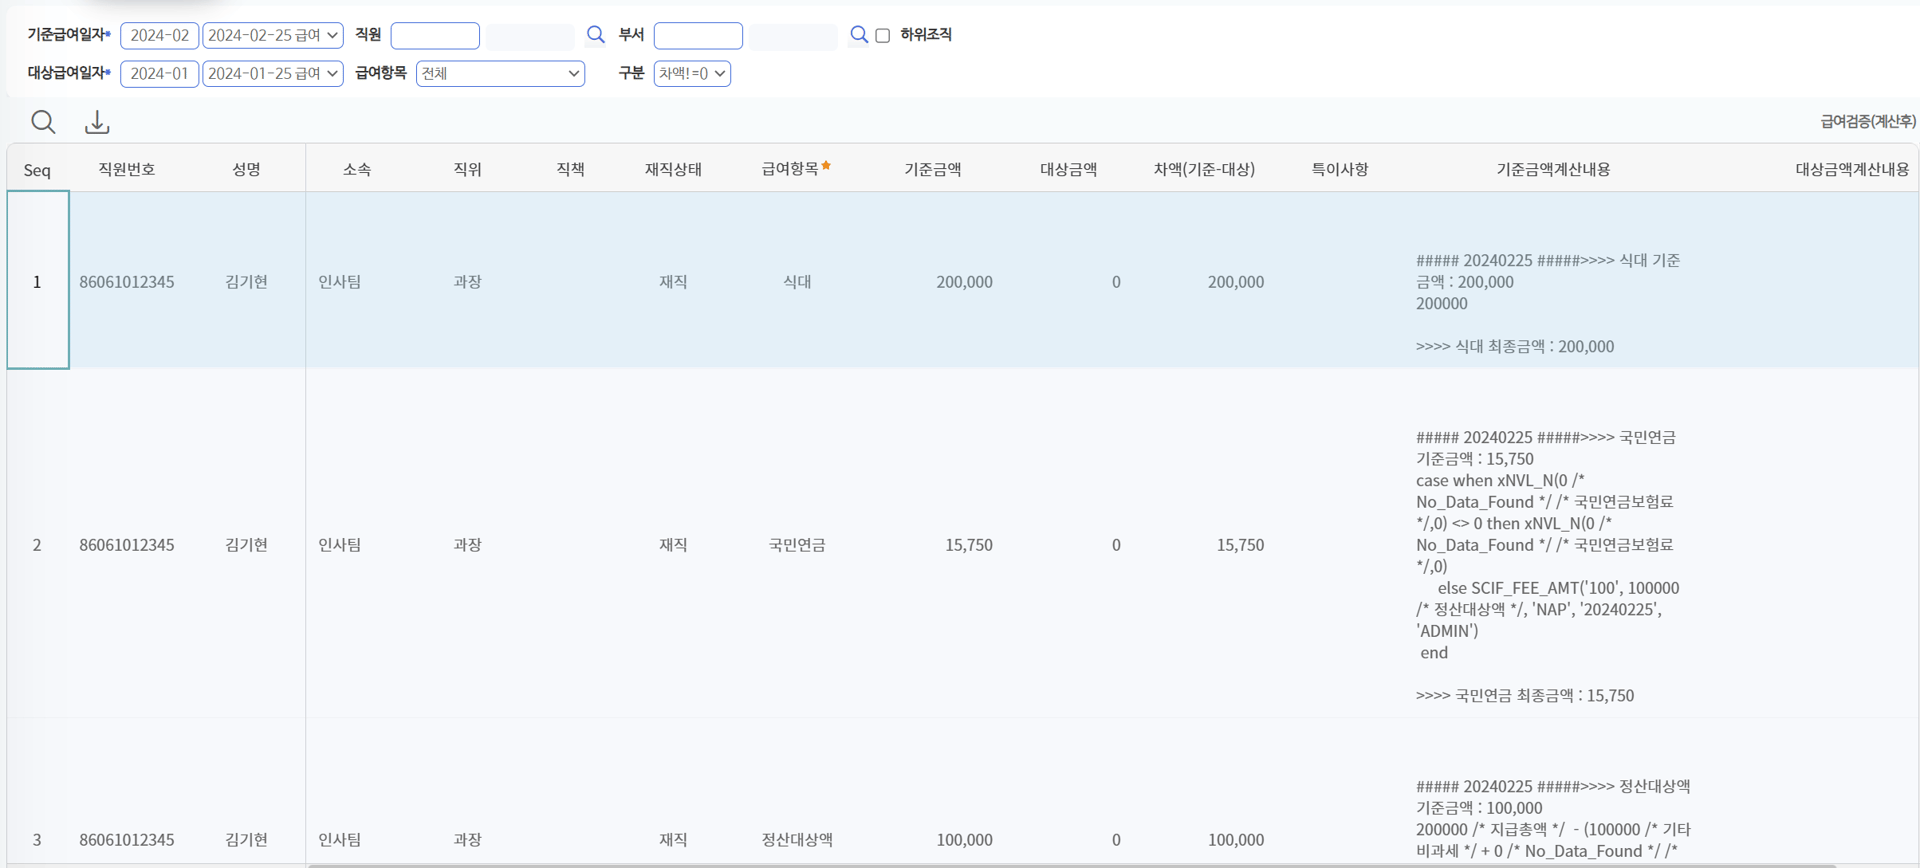This screenshot has width=1920, height=868.
Task: Click the 기준금액 column header
Action: click(932, 169)
